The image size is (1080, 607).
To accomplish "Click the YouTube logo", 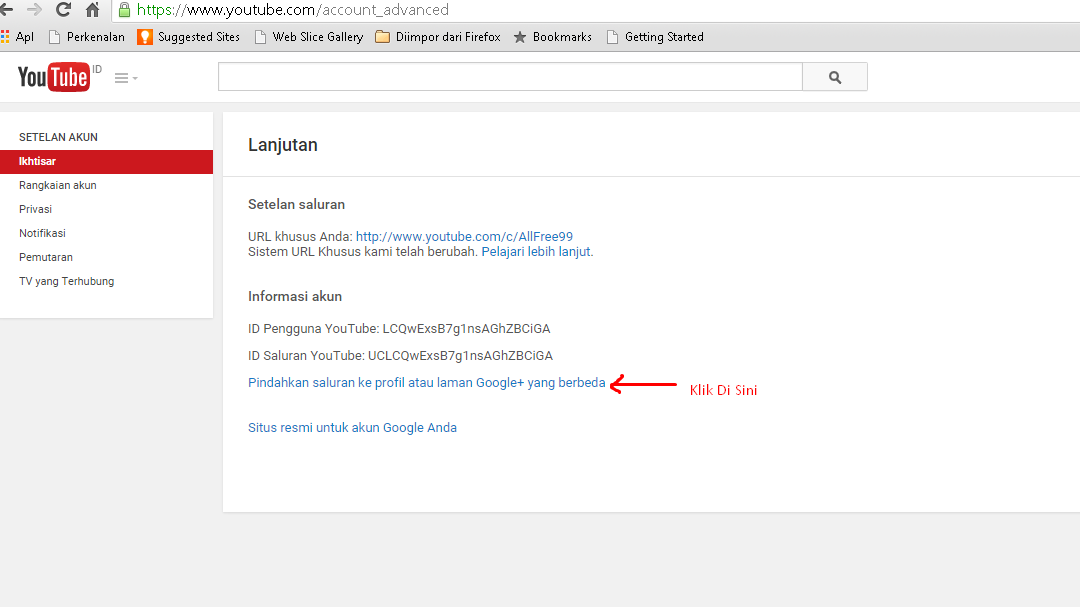I will [54, 77].
